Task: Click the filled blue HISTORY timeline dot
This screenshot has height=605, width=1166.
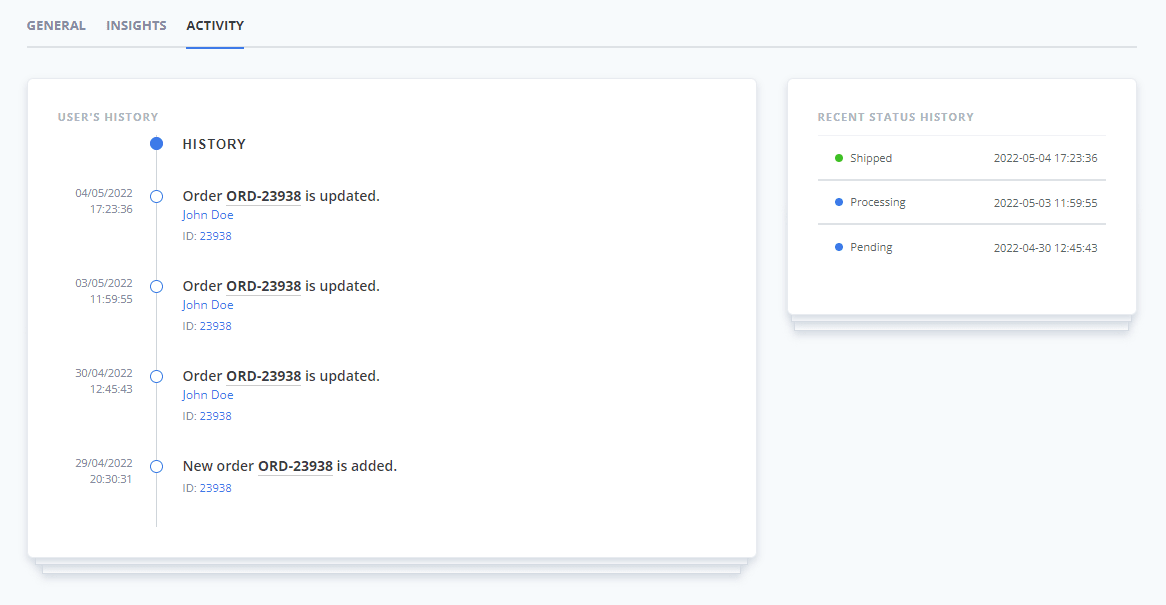Action: (156, 143)
